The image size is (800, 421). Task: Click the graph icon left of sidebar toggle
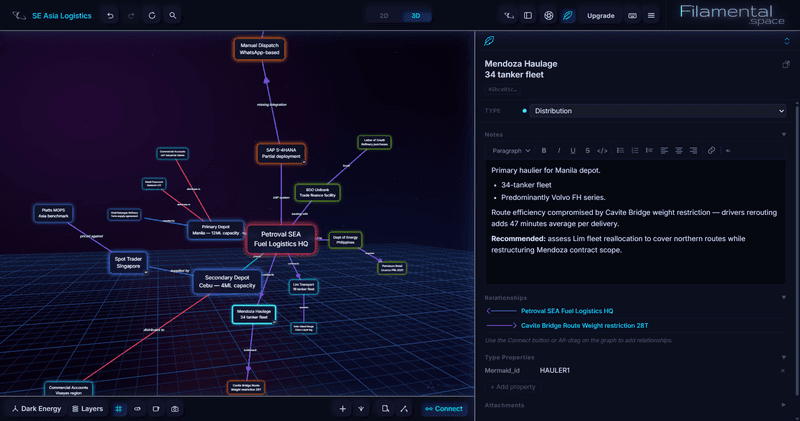[509, 16]
